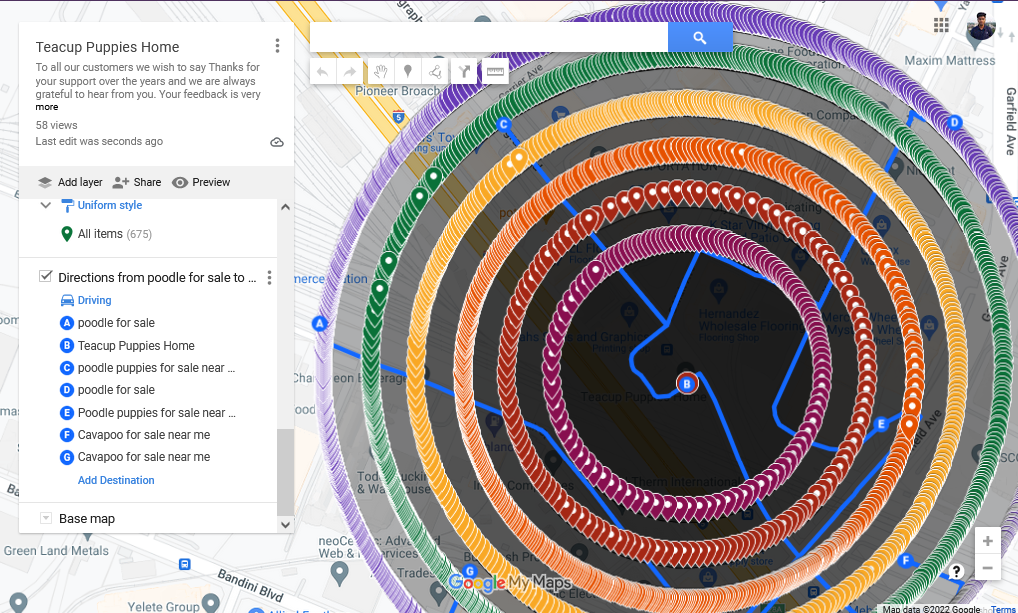Click Add layer
Viewport: 1018px width, 613px height.
(x=70, y=182)
